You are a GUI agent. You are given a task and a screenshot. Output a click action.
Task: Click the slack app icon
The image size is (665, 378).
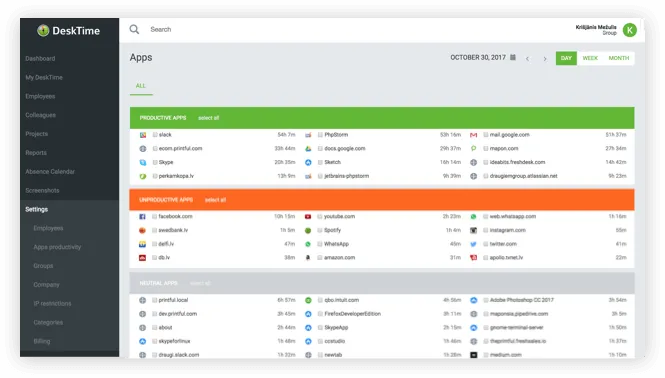143,135
